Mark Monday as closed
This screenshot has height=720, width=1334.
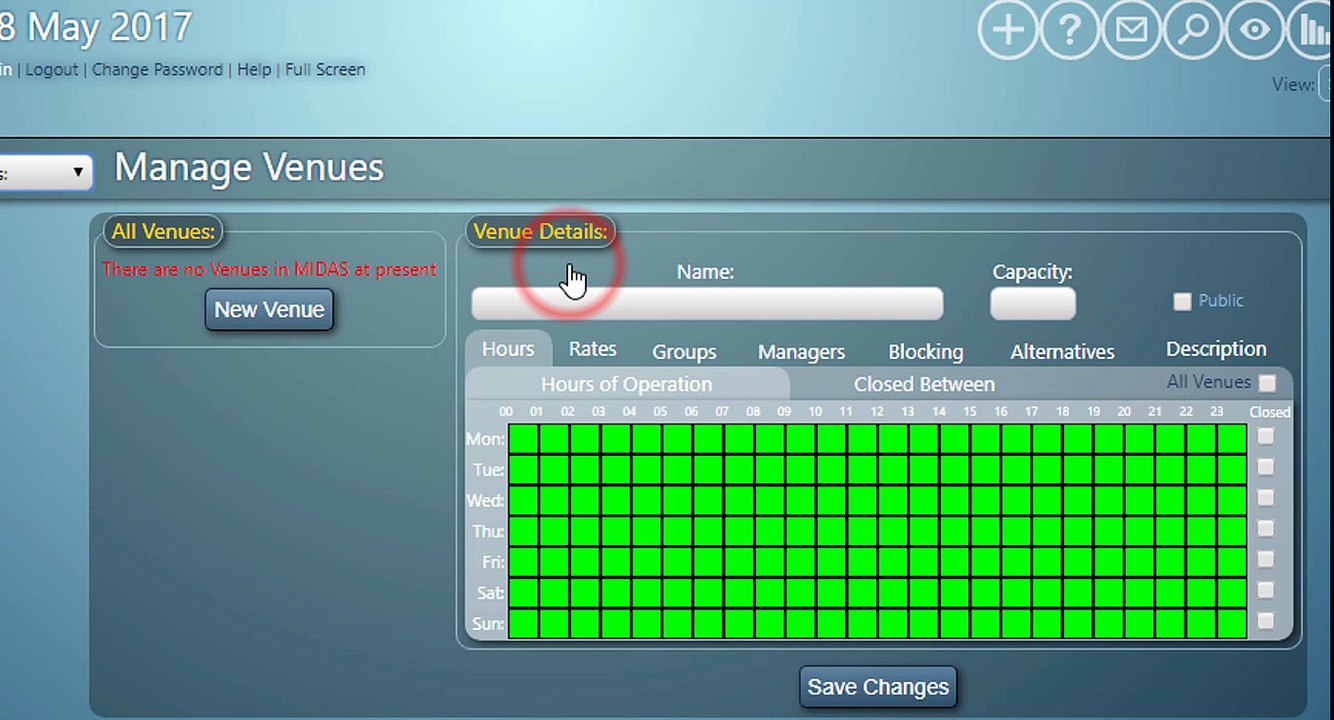(x=1266, y=436)
